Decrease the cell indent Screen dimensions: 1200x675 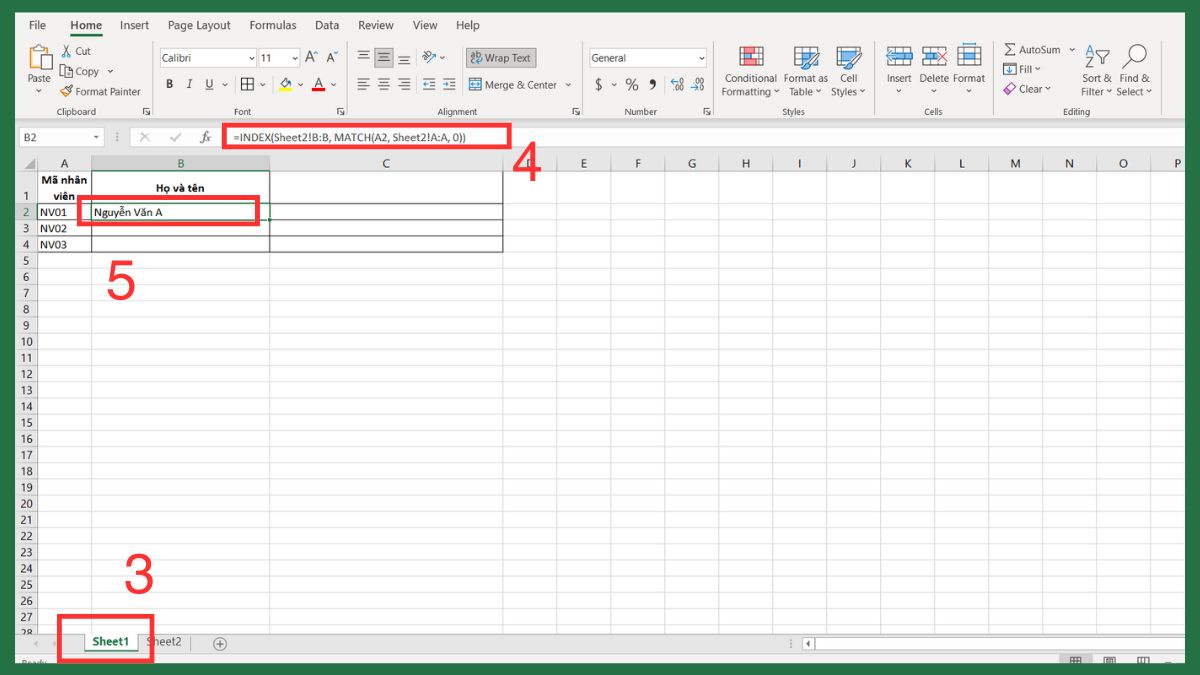(429, 85)
